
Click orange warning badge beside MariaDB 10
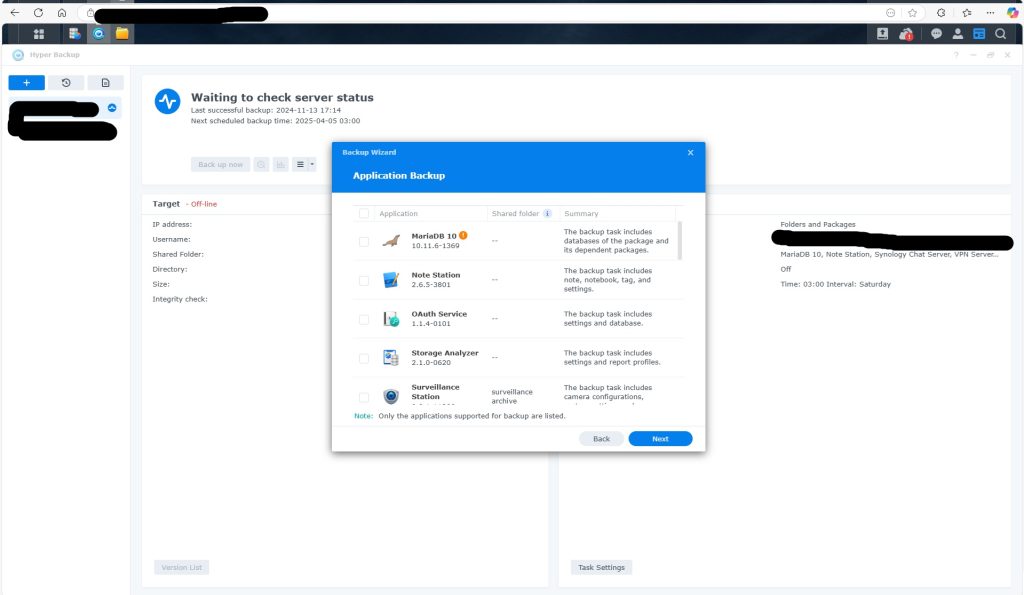[x=463, y=235]
